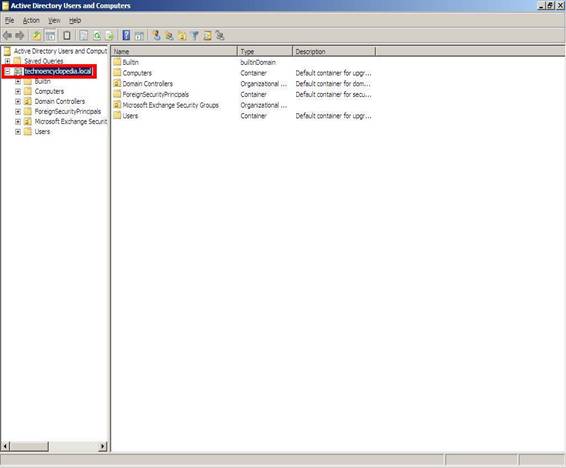Open the View menu
This screenshot has height=468, width=566.
pos(55,21)
